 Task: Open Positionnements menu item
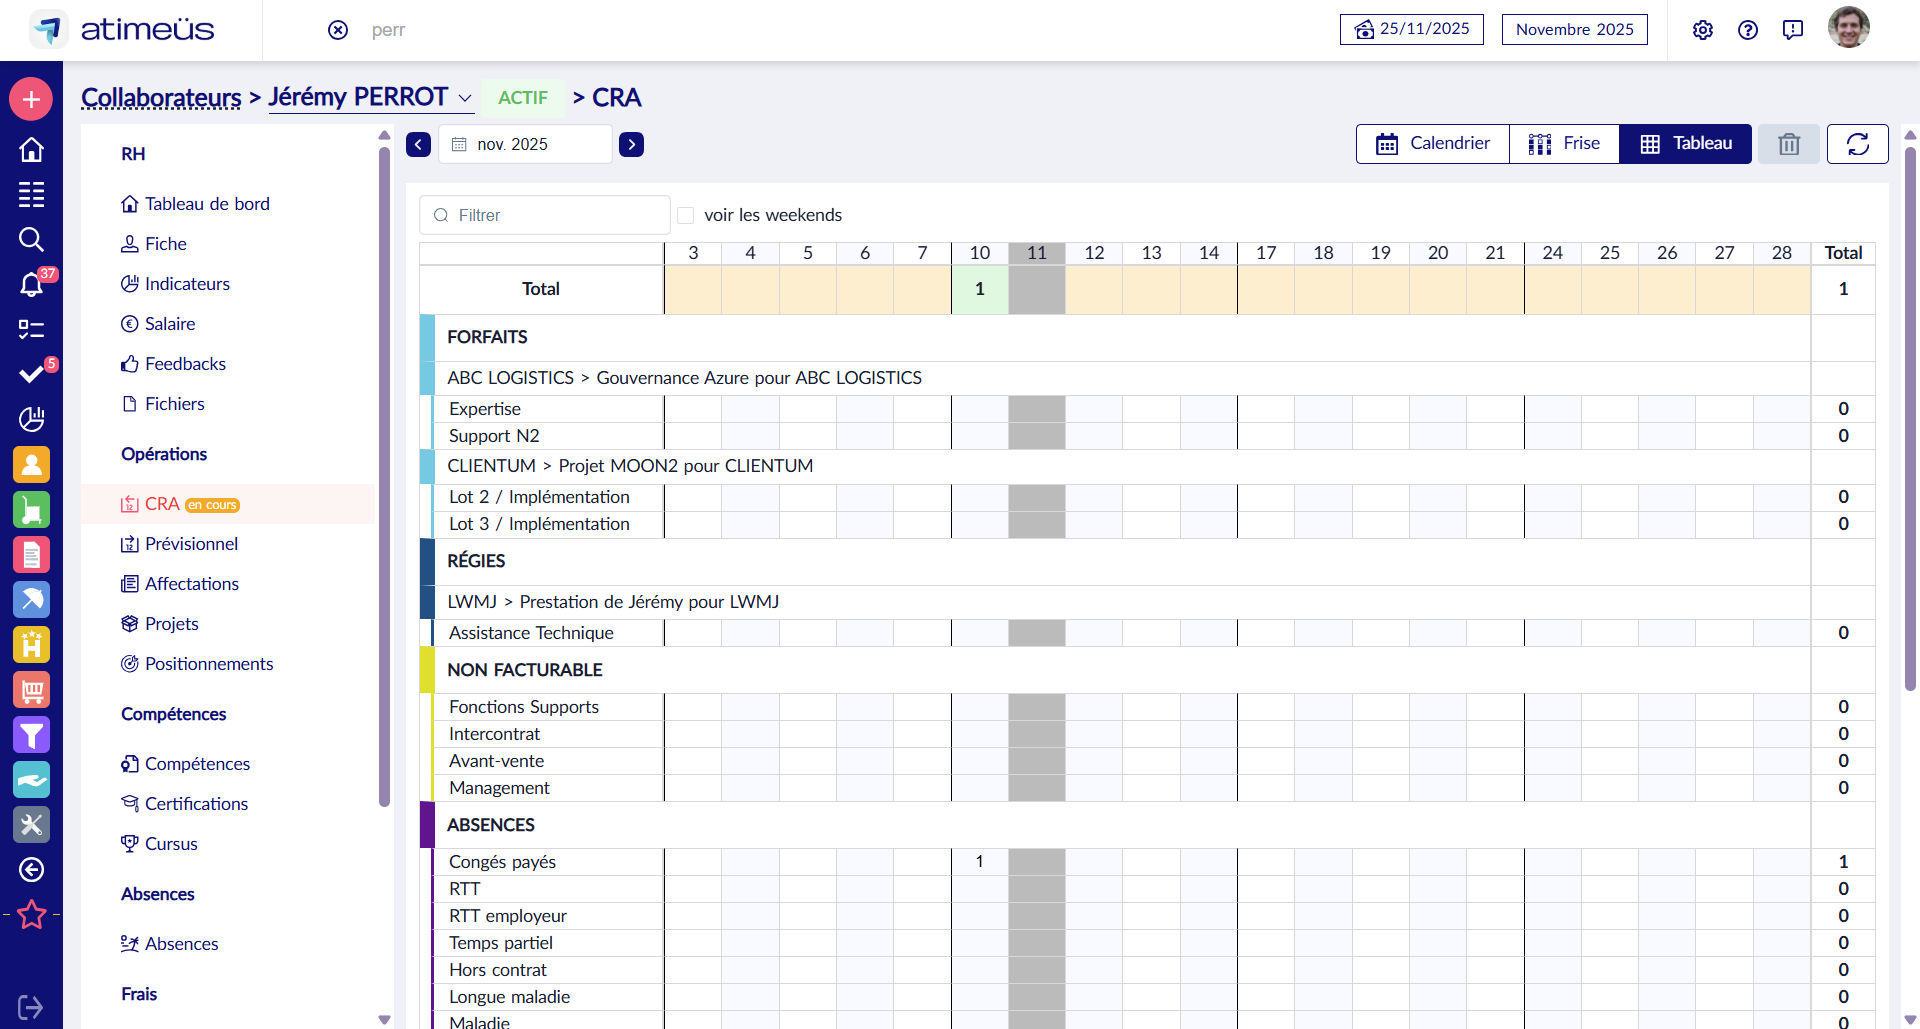(197, 664)
